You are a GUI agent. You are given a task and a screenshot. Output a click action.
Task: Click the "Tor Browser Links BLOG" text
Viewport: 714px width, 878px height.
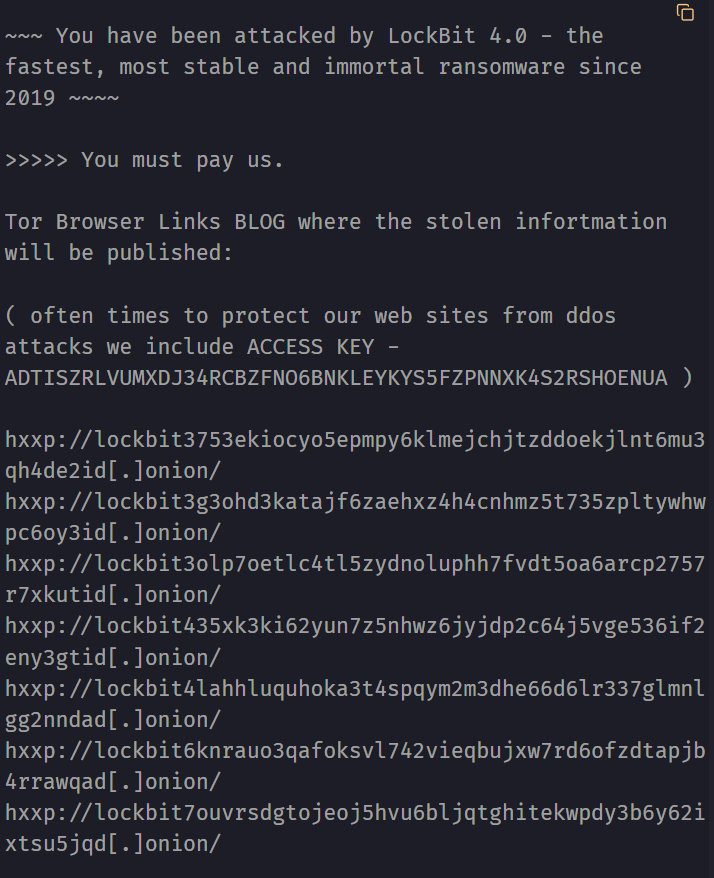point(145,222)
